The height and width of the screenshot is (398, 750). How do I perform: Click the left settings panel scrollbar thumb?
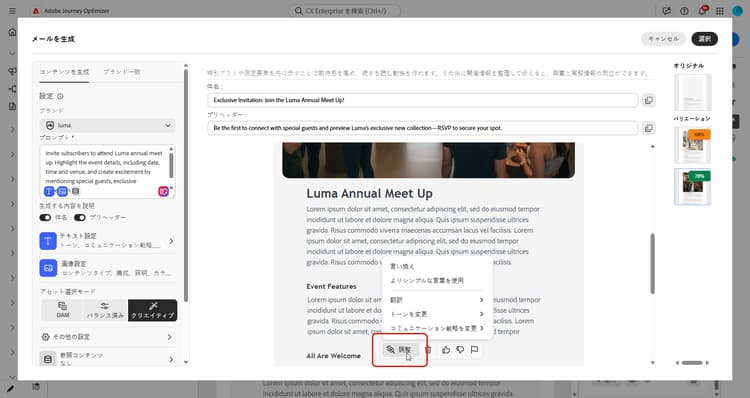point(186,186)
